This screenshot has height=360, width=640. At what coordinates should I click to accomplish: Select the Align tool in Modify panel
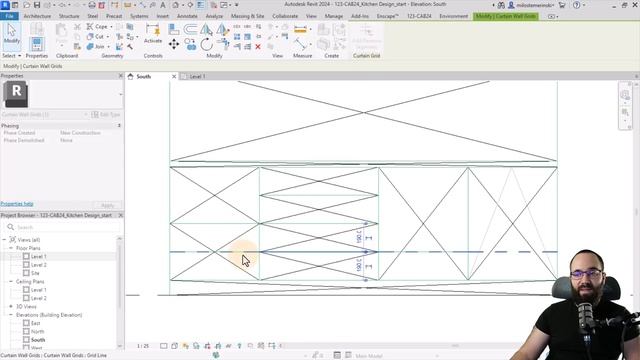pos(174,29)
